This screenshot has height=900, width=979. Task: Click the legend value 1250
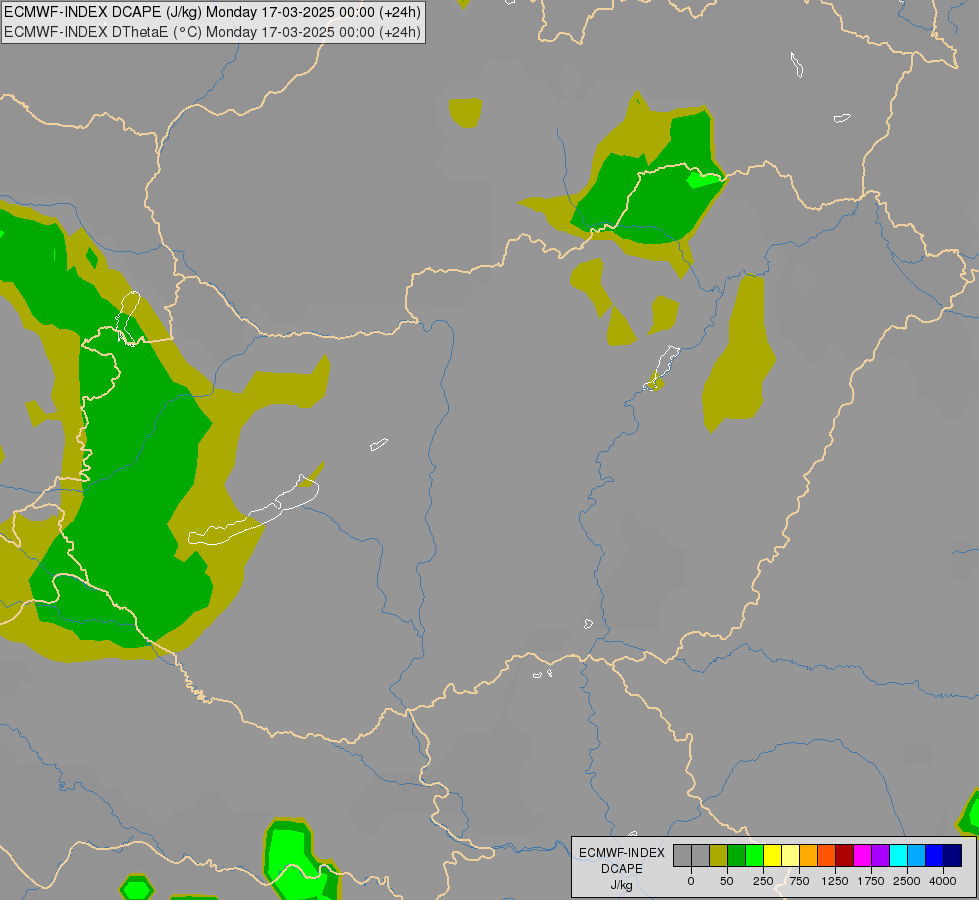pos(835,881)
